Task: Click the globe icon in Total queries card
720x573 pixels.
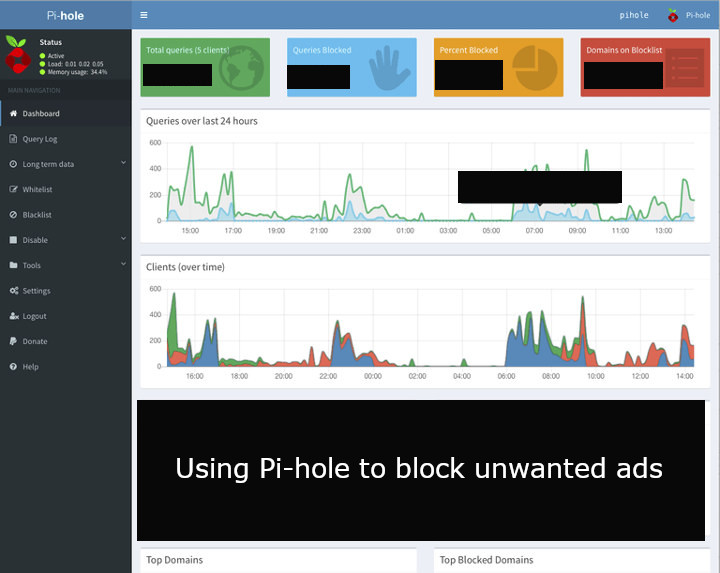Action: 241,68
